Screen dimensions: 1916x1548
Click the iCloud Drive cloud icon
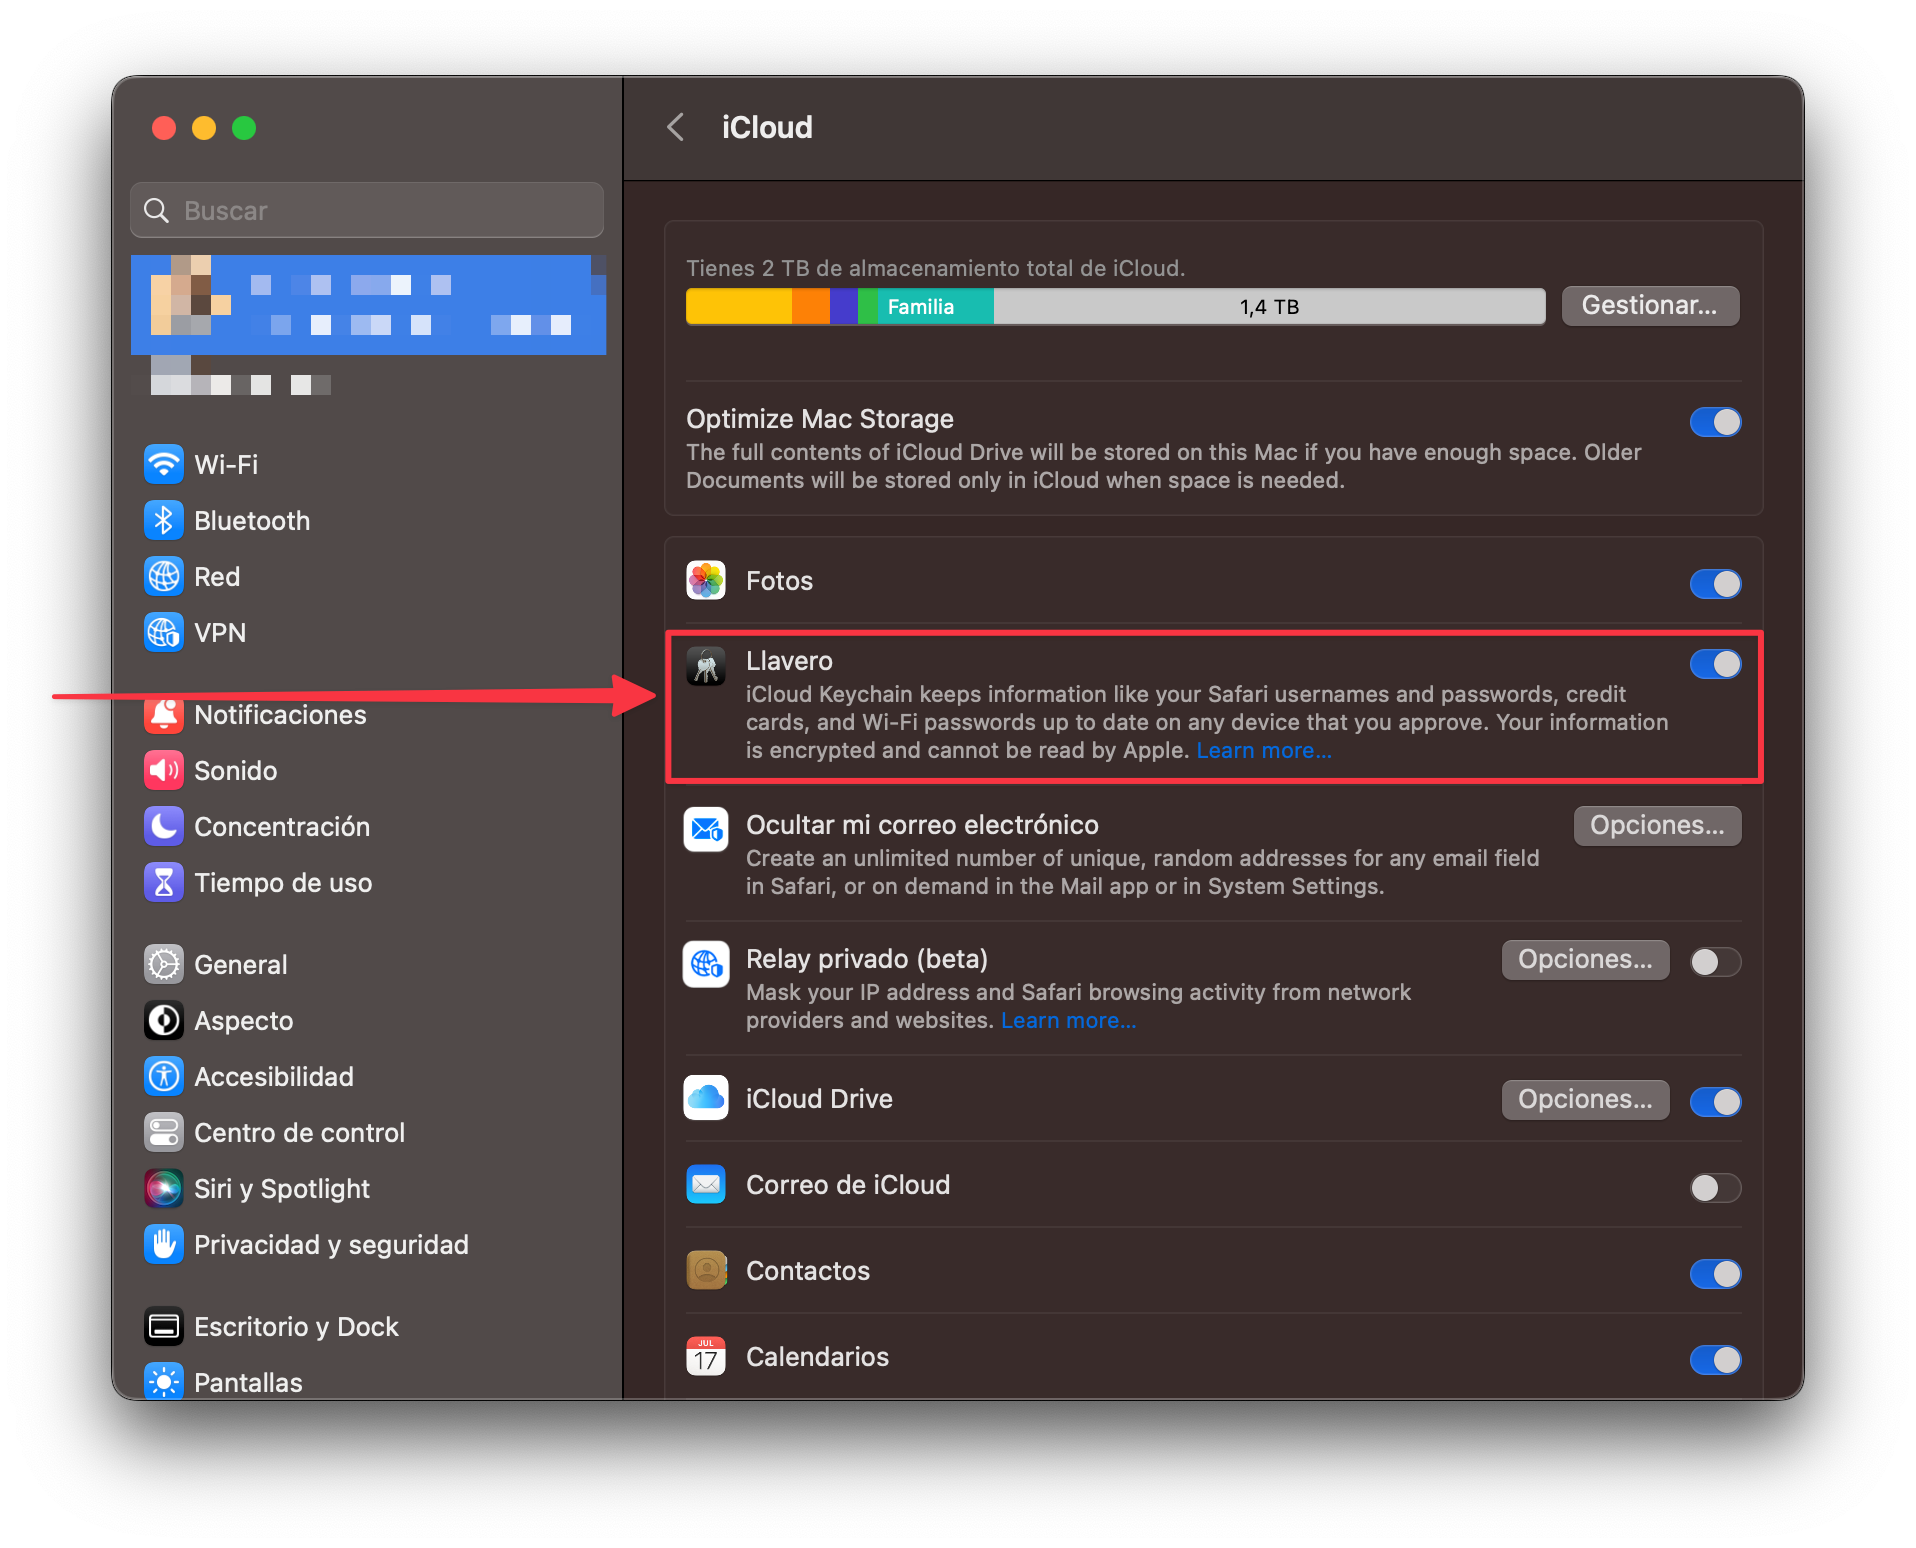(706, 1098)
